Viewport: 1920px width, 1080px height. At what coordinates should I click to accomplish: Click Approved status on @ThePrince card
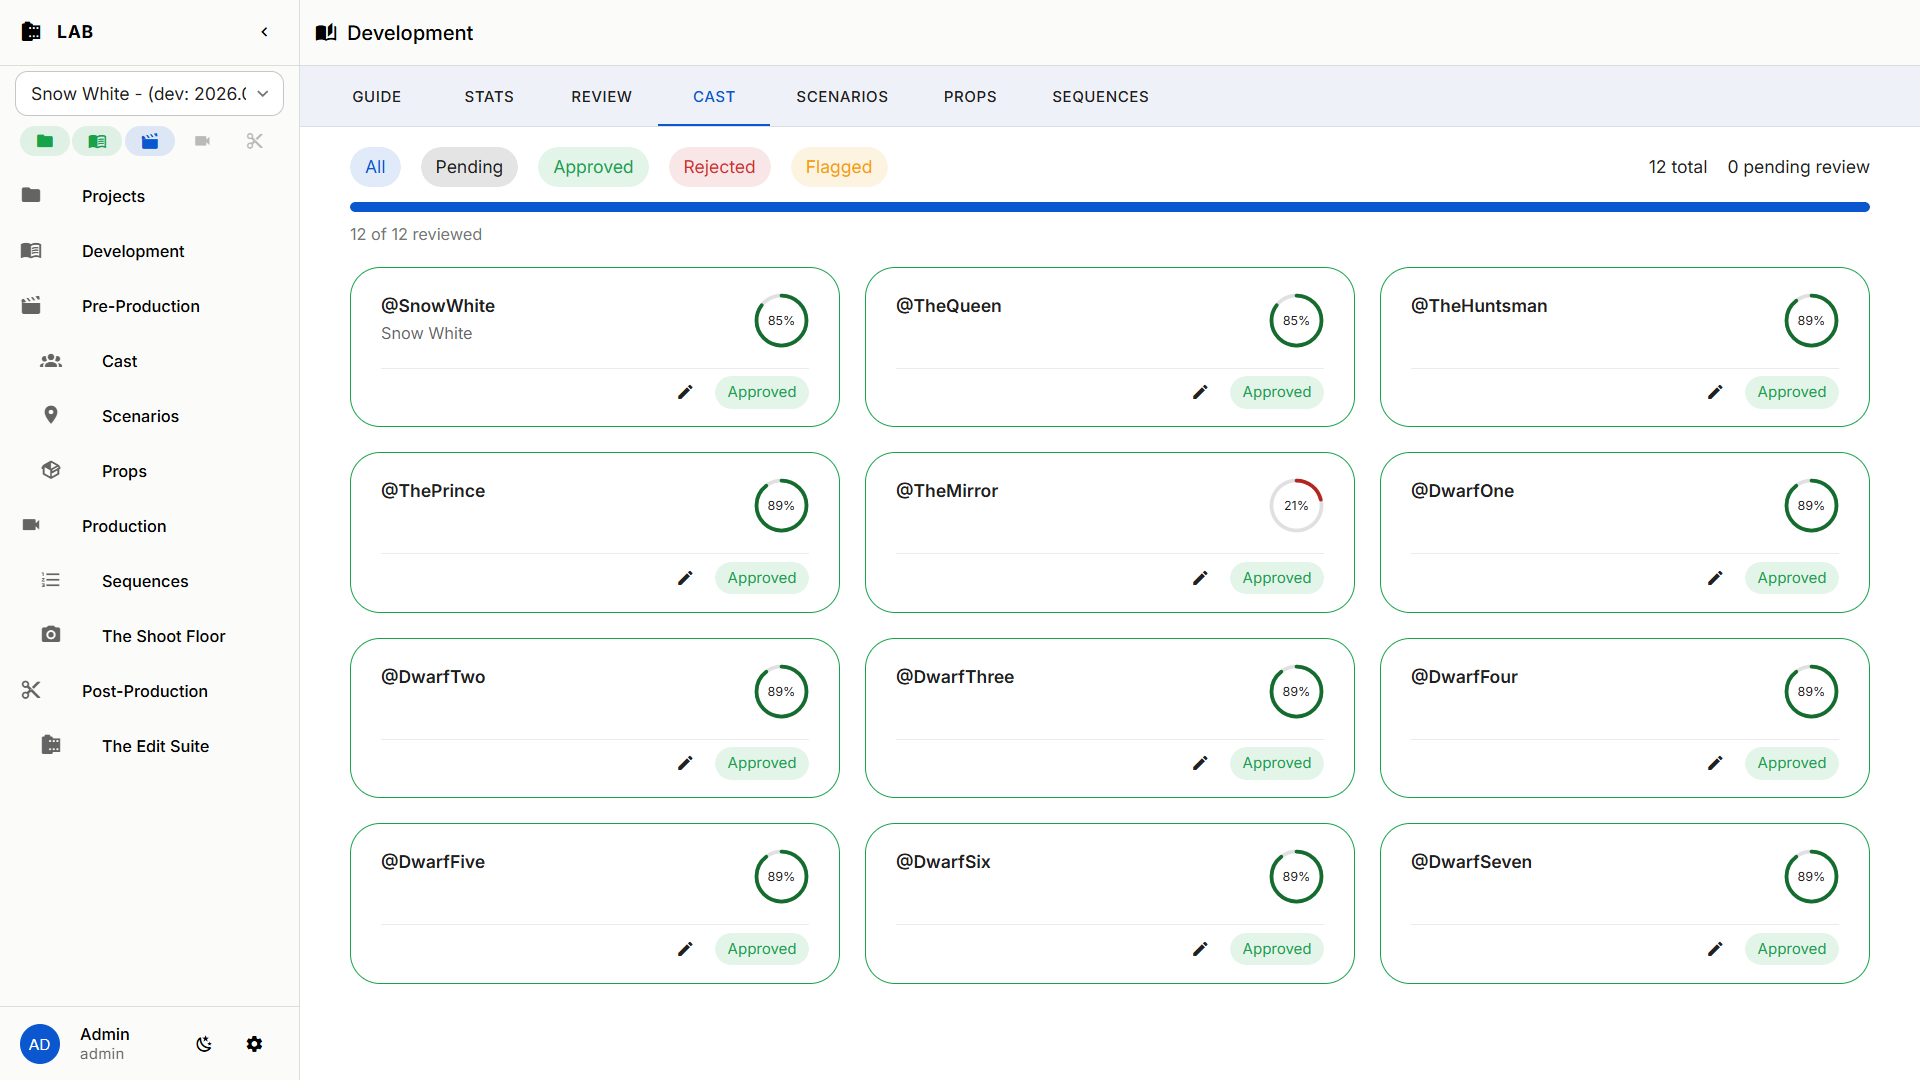point(762,578)
